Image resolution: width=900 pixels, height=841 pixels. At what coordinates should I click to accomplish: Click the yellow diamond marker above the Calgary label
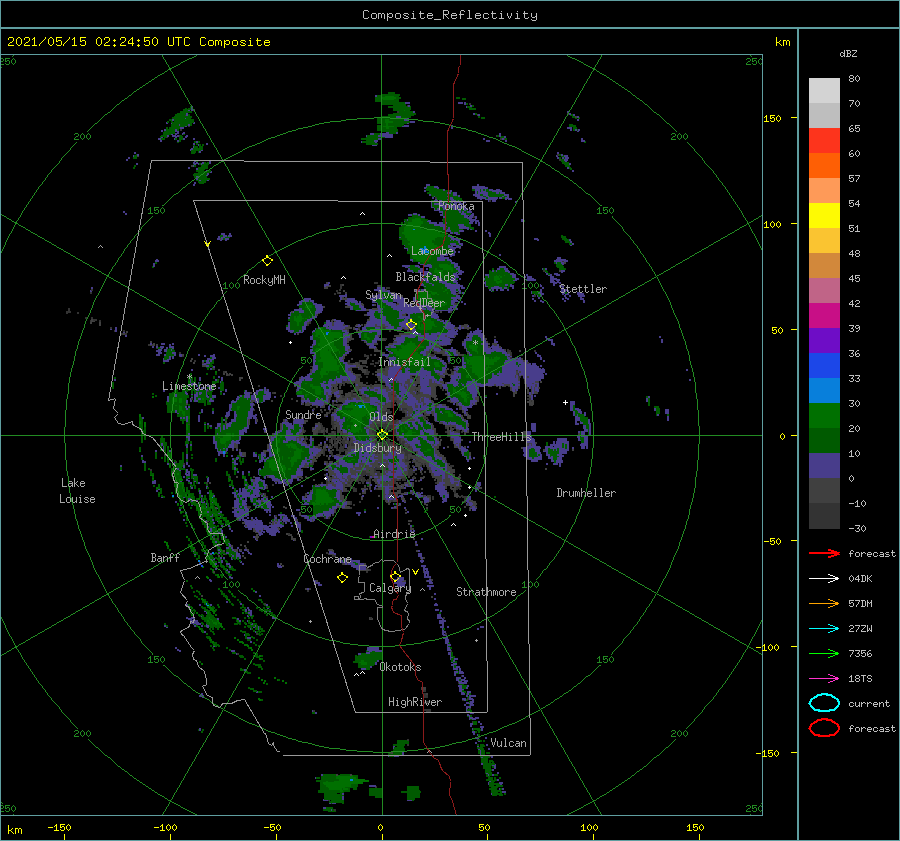tap(395, 576)
